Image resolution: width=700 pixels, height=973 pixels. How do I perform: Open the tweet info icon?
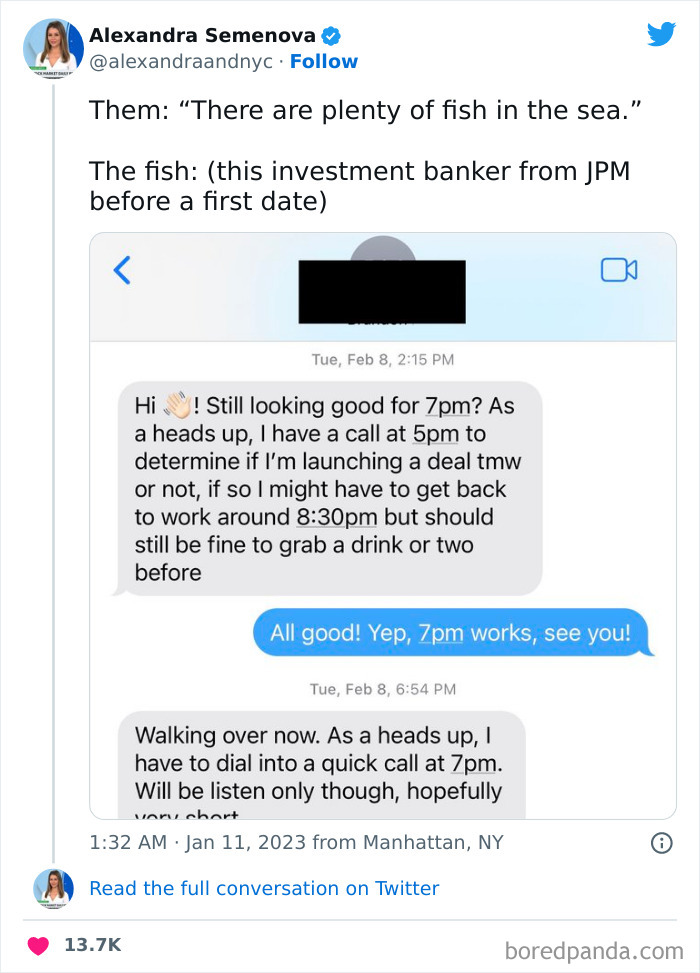pos(661,843)
